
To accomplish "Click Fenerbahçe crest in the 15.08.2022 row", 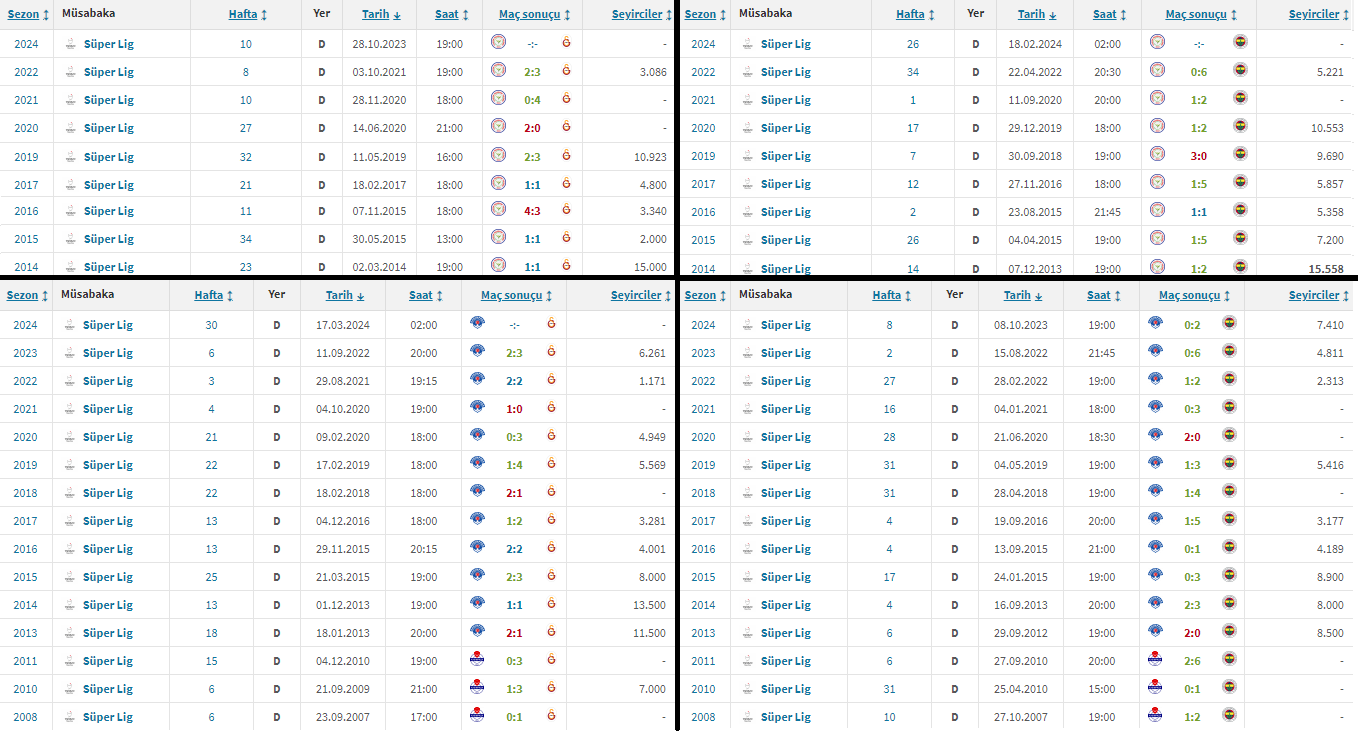I will [x=1229, y=351].
